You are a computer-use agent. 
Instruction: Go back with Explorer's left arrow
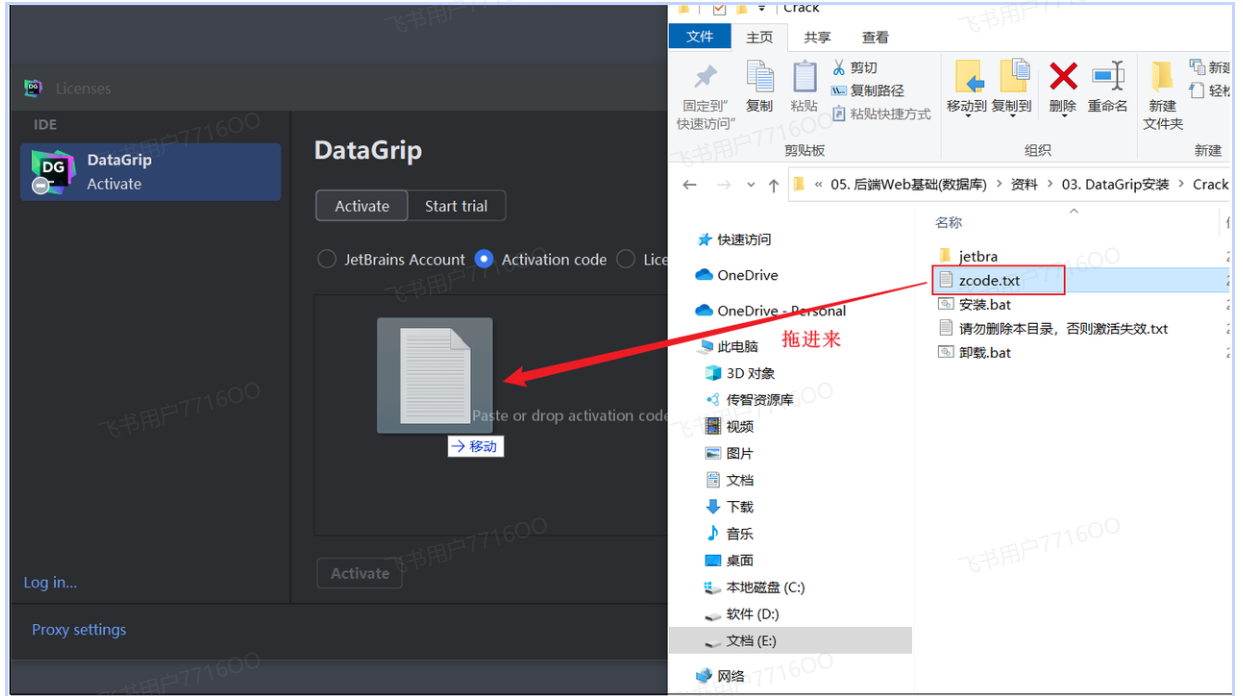689,185
